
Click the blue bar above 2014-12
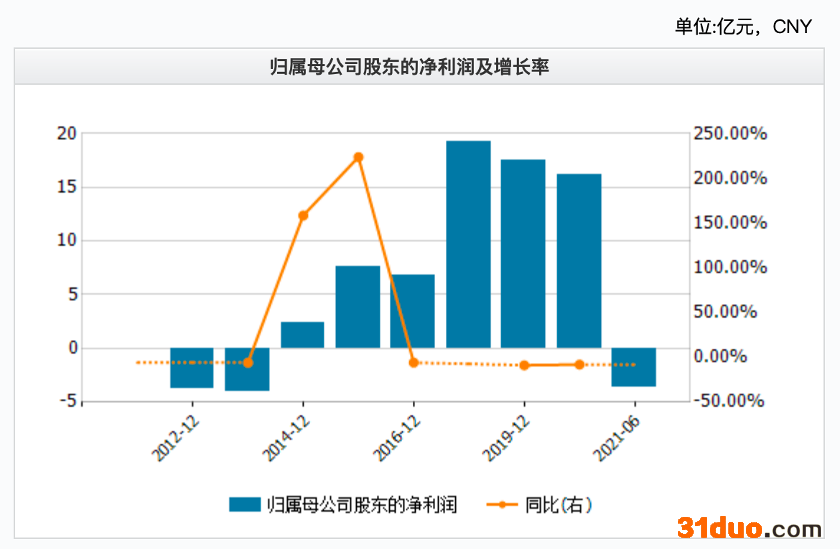[302, 335]
